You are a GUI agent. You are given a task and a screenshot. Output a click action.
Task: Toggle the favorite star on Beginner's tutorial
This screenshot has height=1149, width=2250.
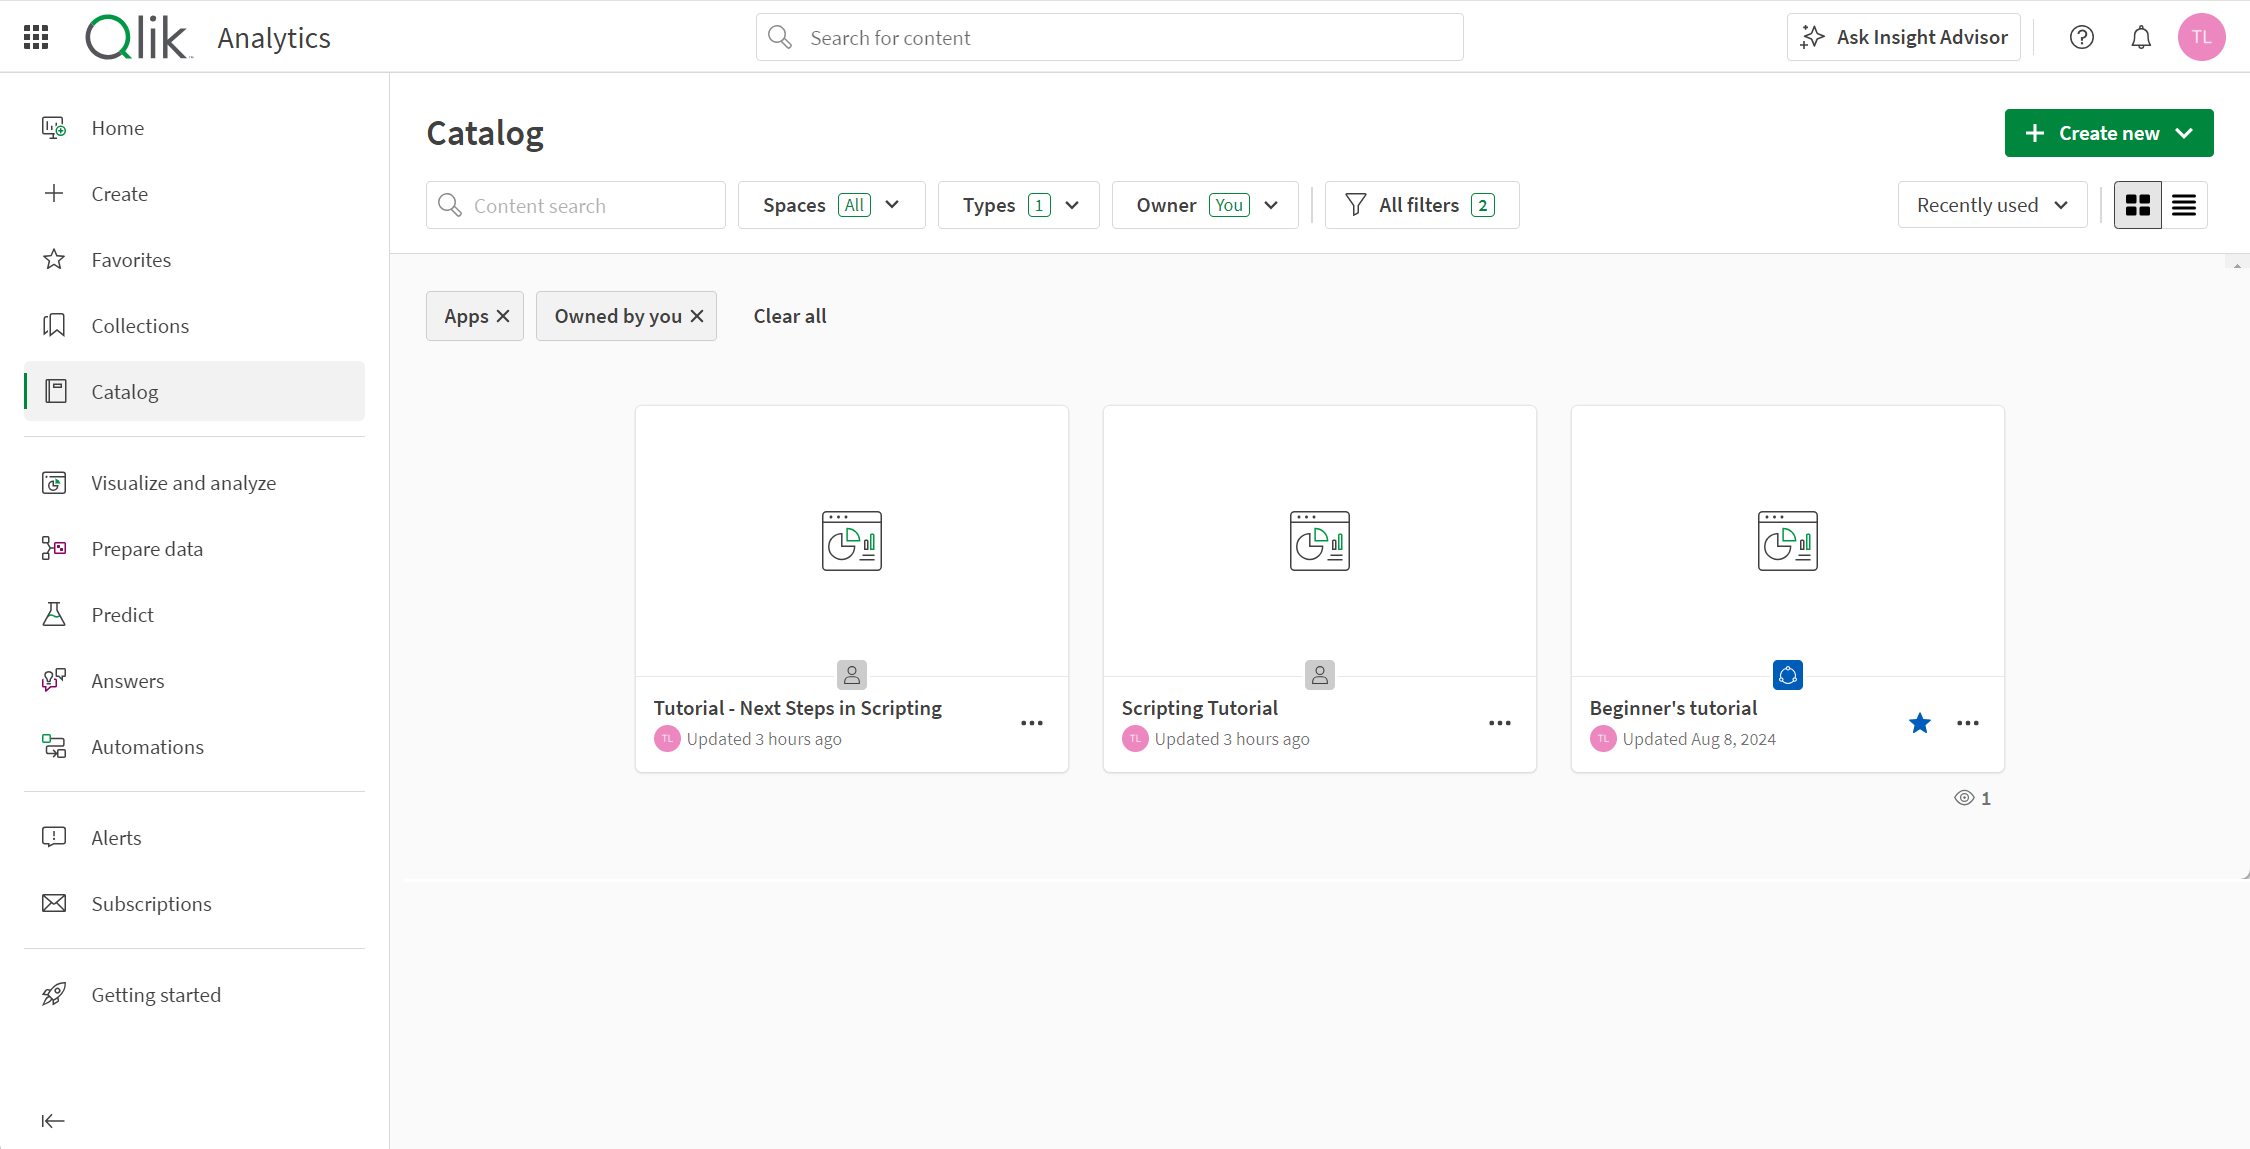[x=1920, y=723]
